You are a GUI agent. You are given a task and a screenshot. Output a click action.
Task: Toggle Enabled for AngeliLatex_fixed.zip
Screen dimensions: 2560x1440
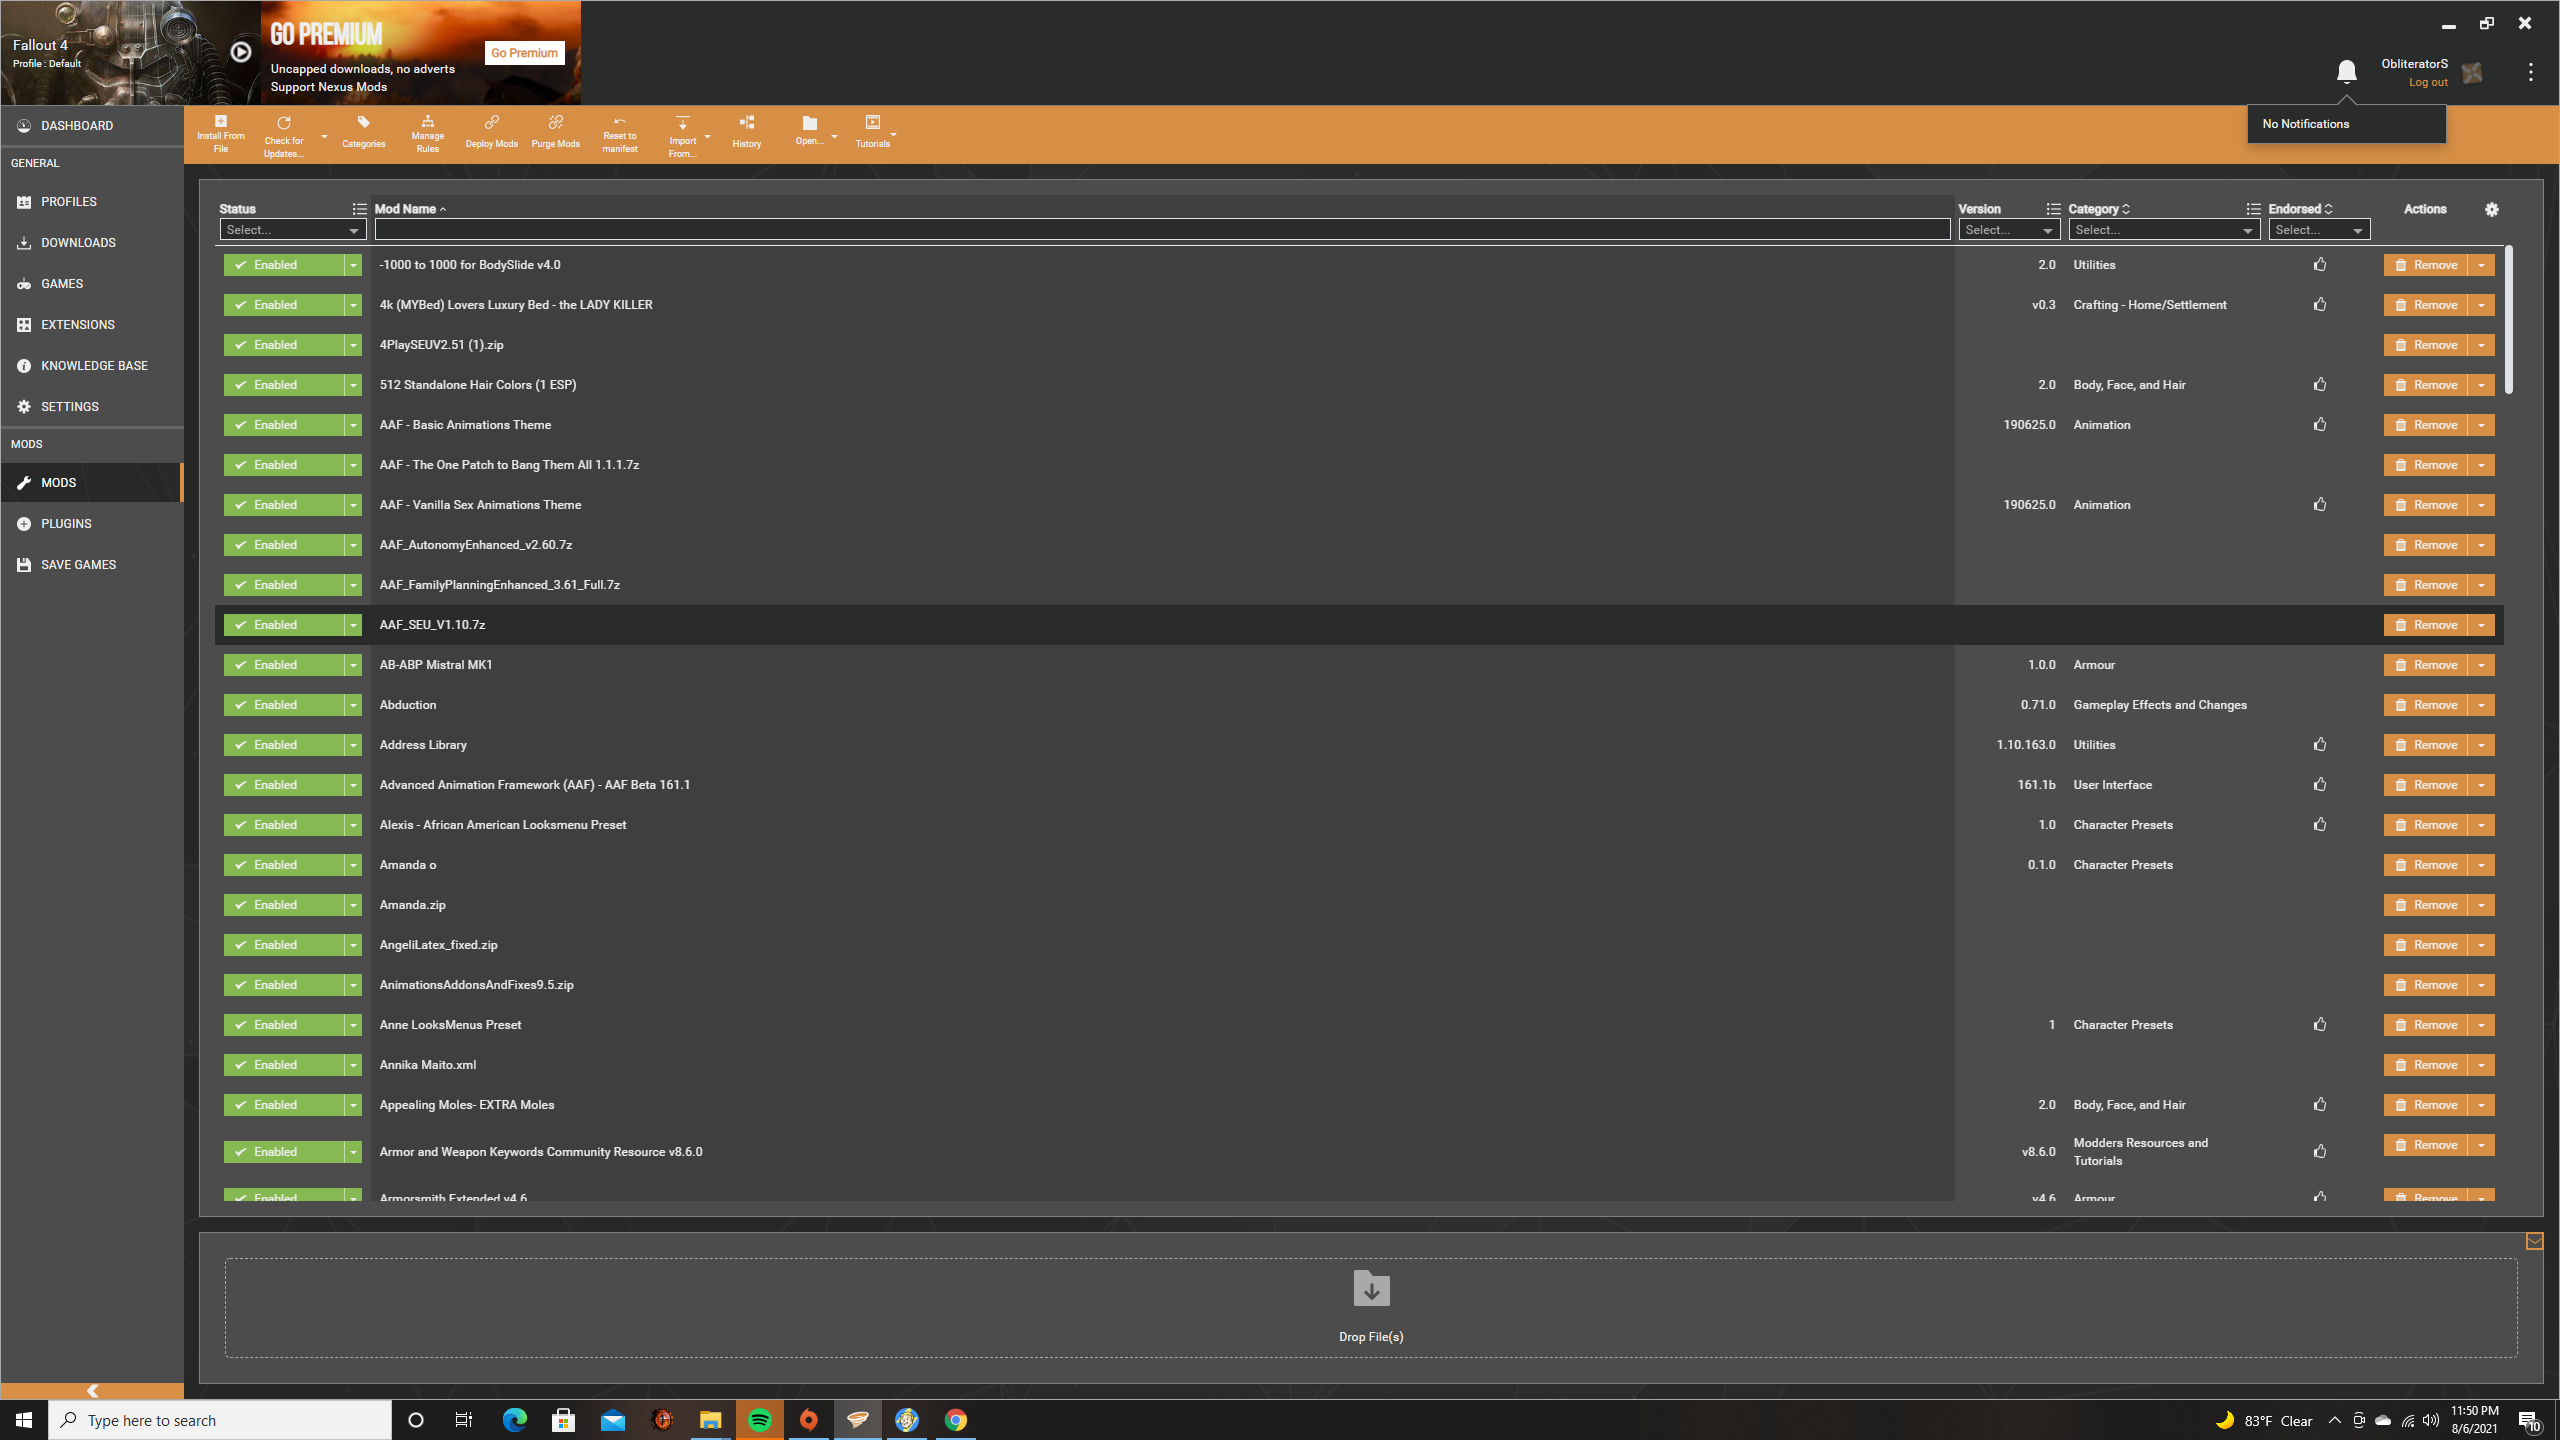click(x=283, y=945)
